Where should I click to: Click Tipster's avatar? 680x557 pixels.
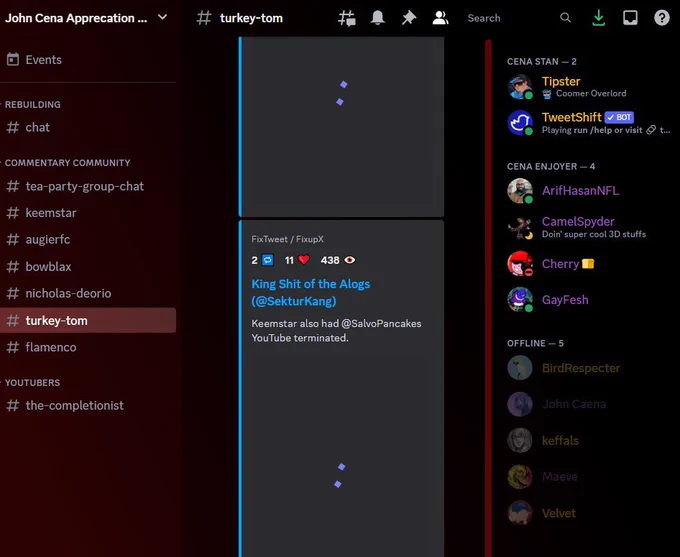coord(520,87)
